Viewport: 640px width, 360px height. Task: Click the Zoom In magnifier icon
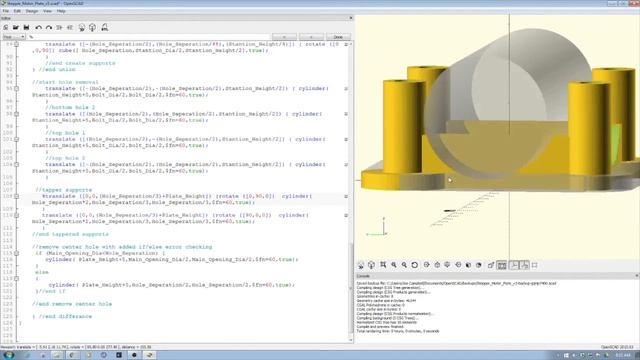tap(394, 265)
